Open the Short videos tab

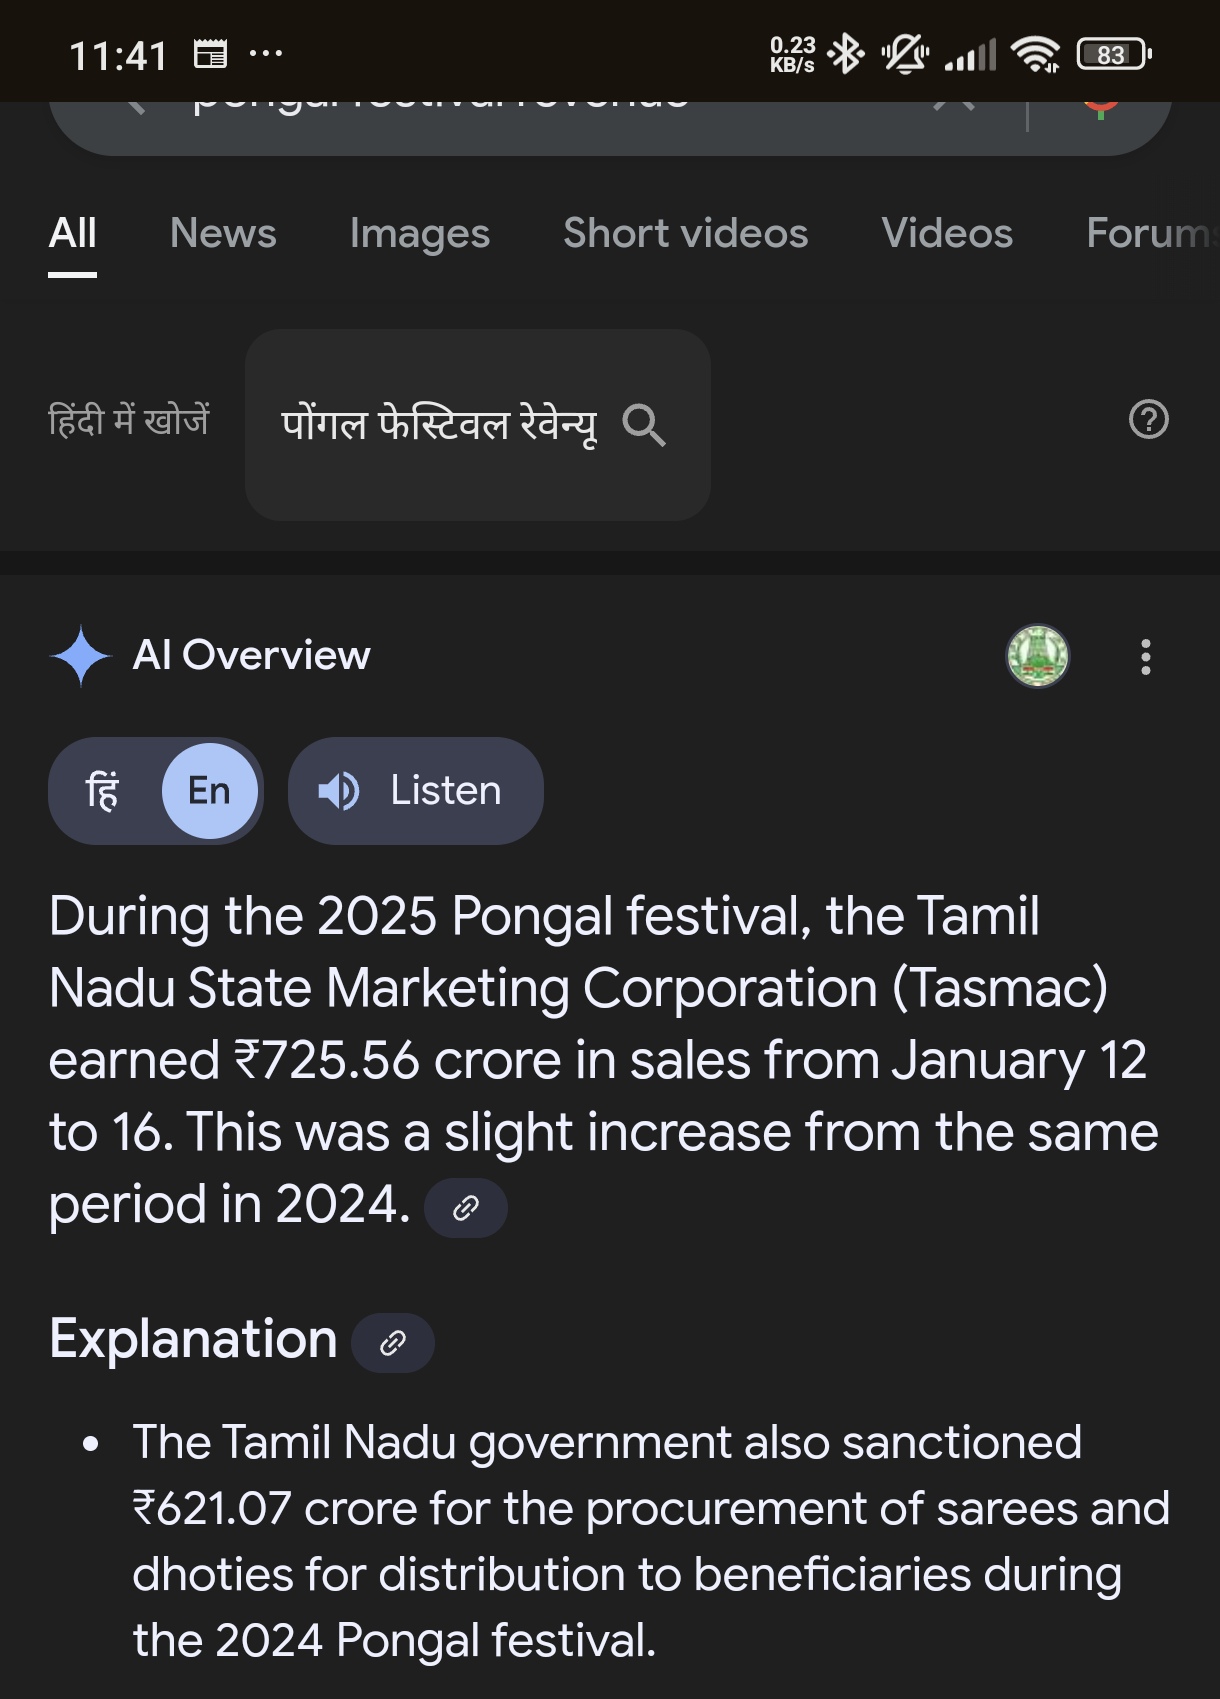pos(686,233)
